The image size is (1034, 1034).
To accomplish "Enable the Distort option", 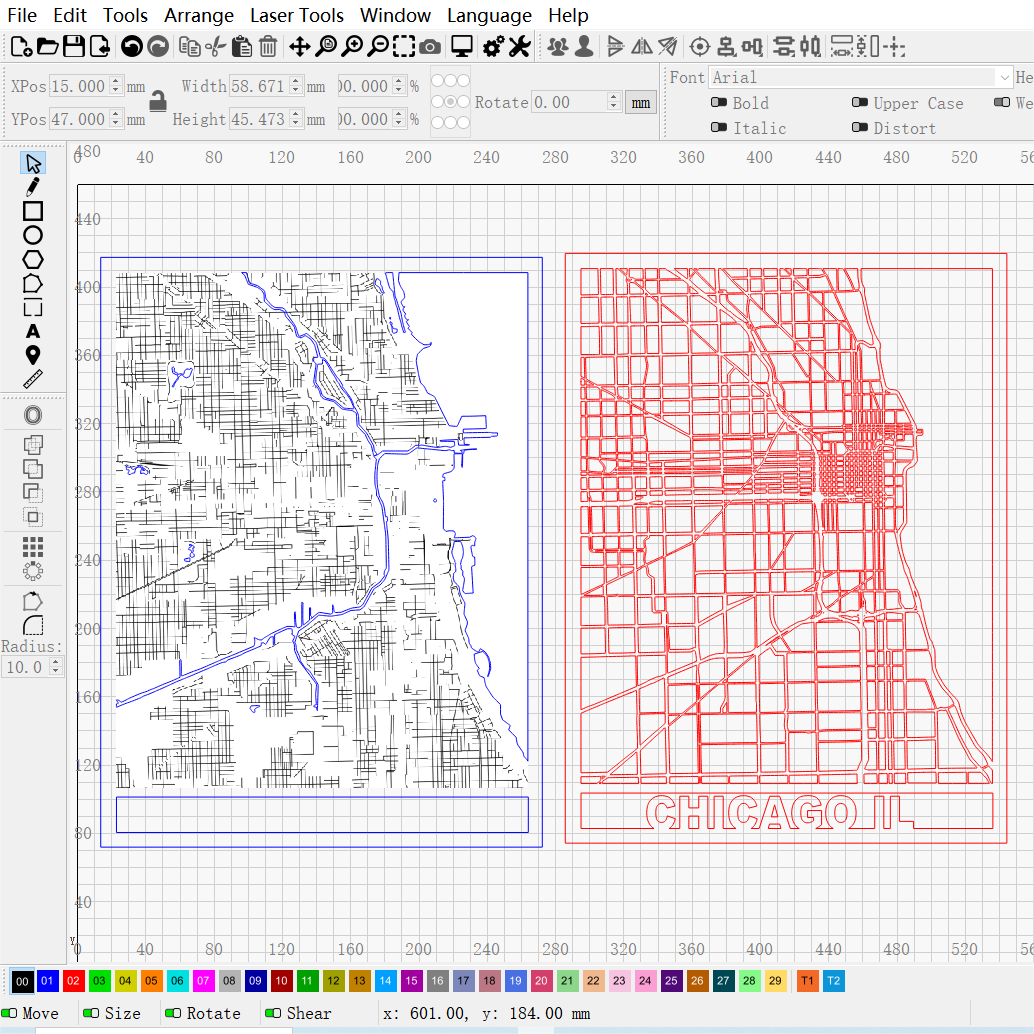I will 861,128.
